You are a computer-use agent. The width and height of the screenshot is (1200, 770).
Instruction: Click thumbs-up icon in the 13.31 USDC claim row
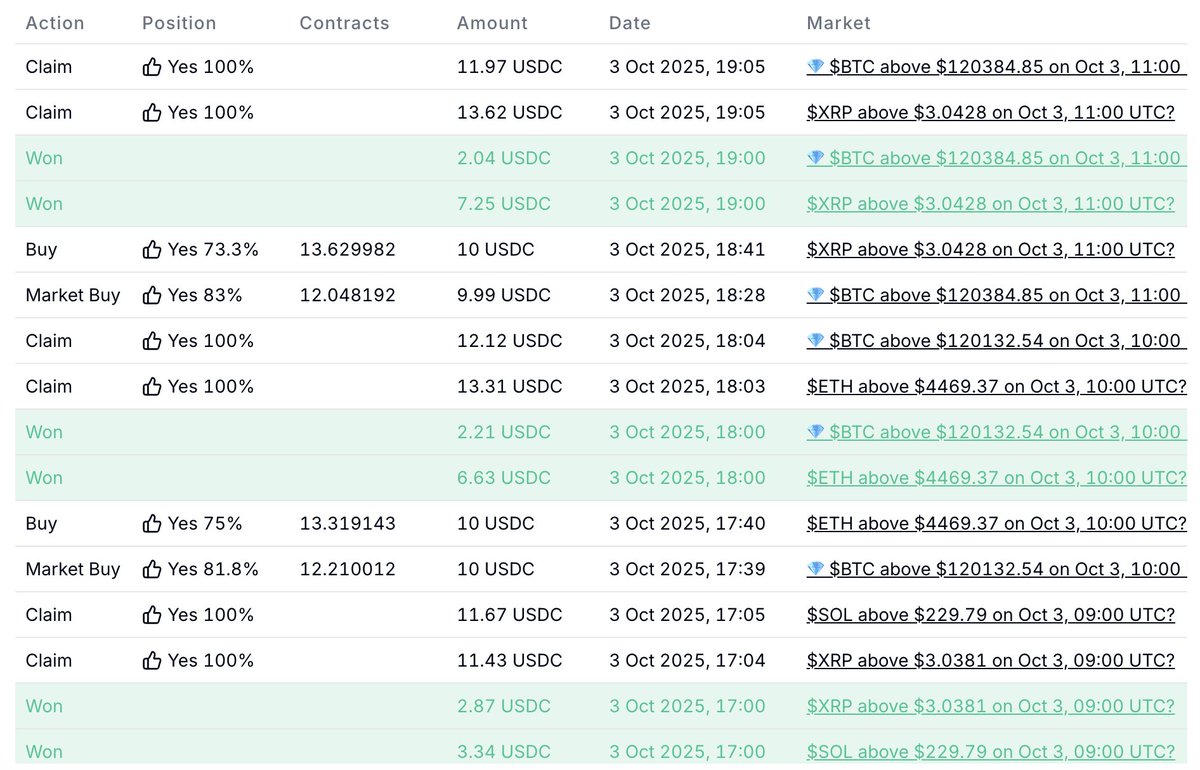[x=152, y=387]
